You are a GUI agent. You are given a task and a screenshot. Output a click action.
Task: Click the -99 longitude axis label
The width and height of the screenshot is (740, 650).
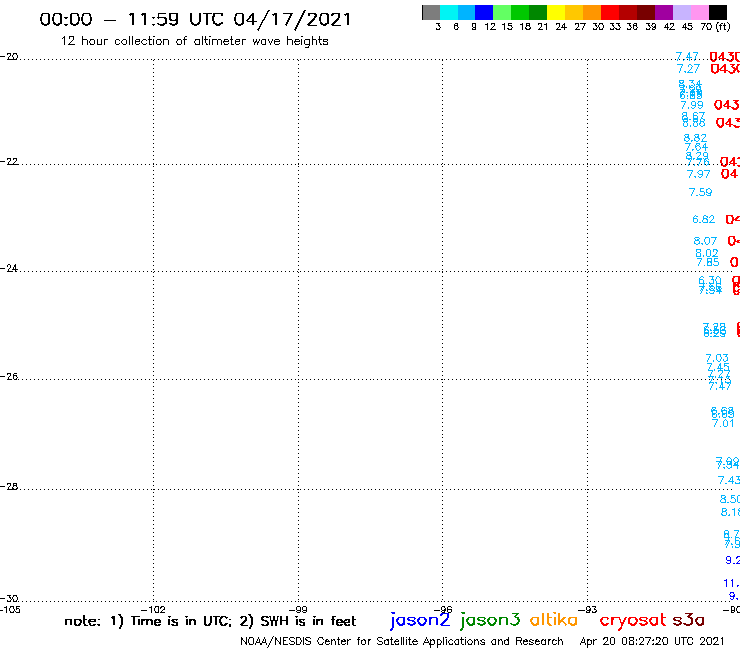tap(298, 609)
